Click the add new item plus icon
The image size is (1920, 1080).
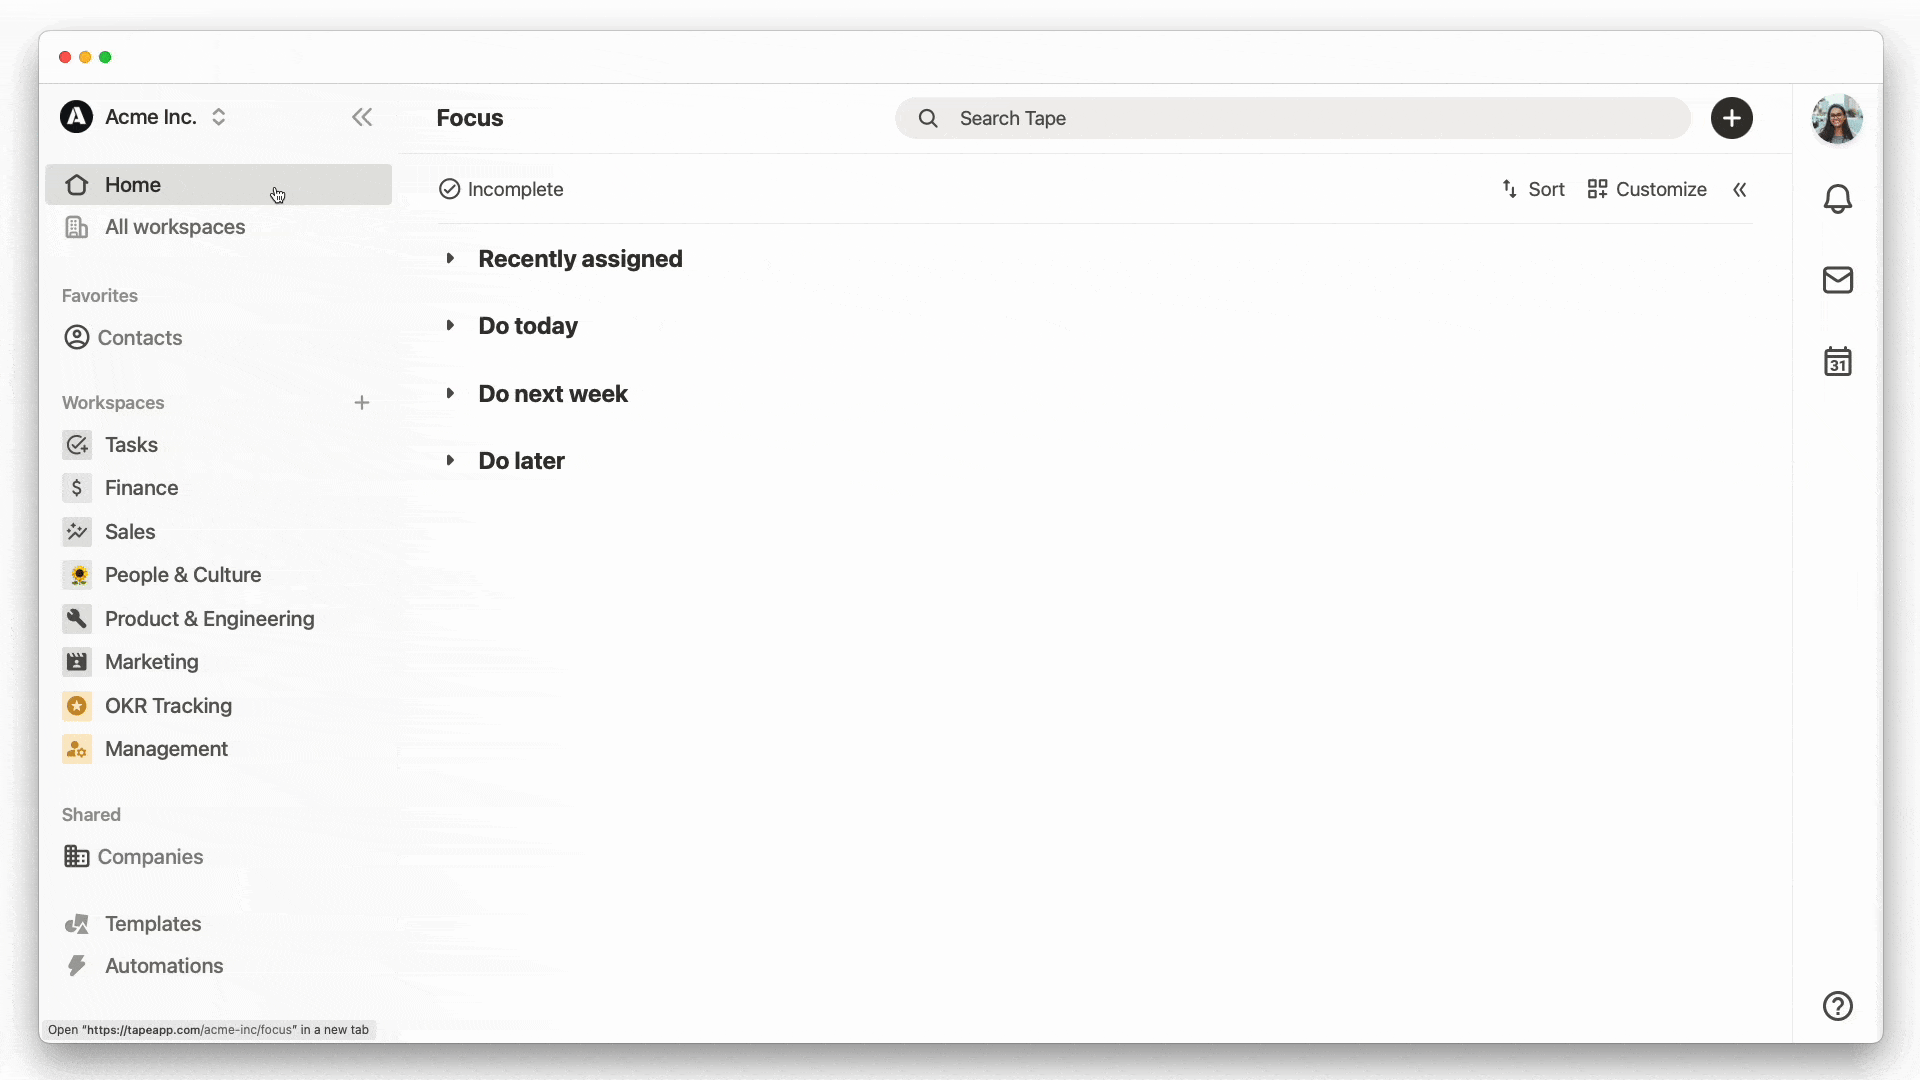[x=1731, y=117]
